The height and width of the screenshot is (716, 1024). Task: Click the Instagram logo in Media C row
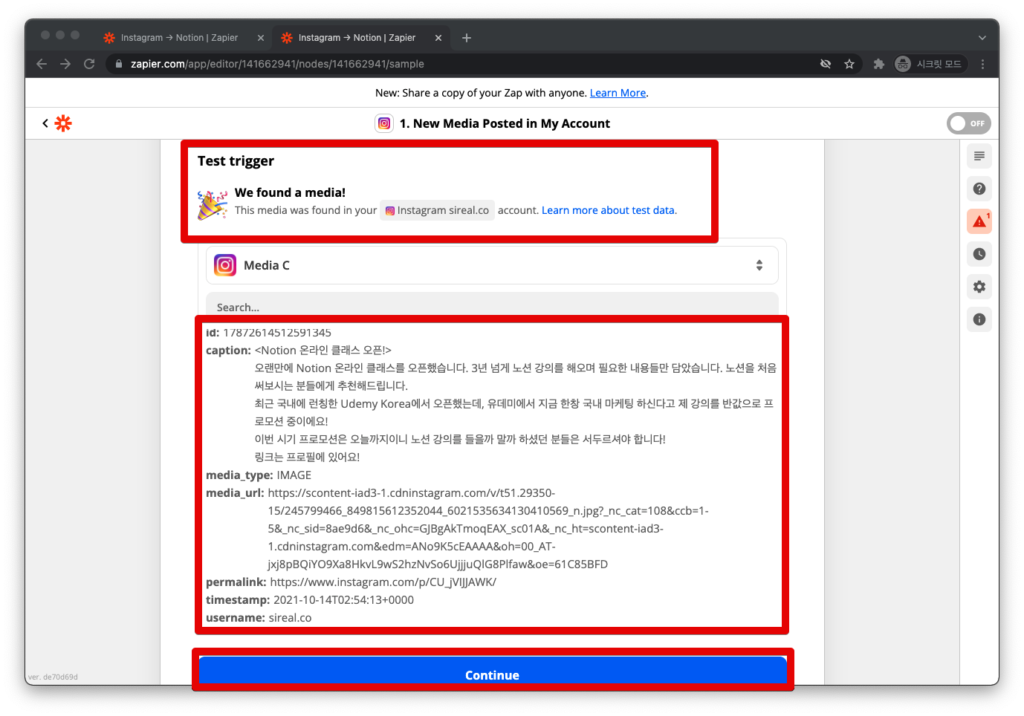225,265
